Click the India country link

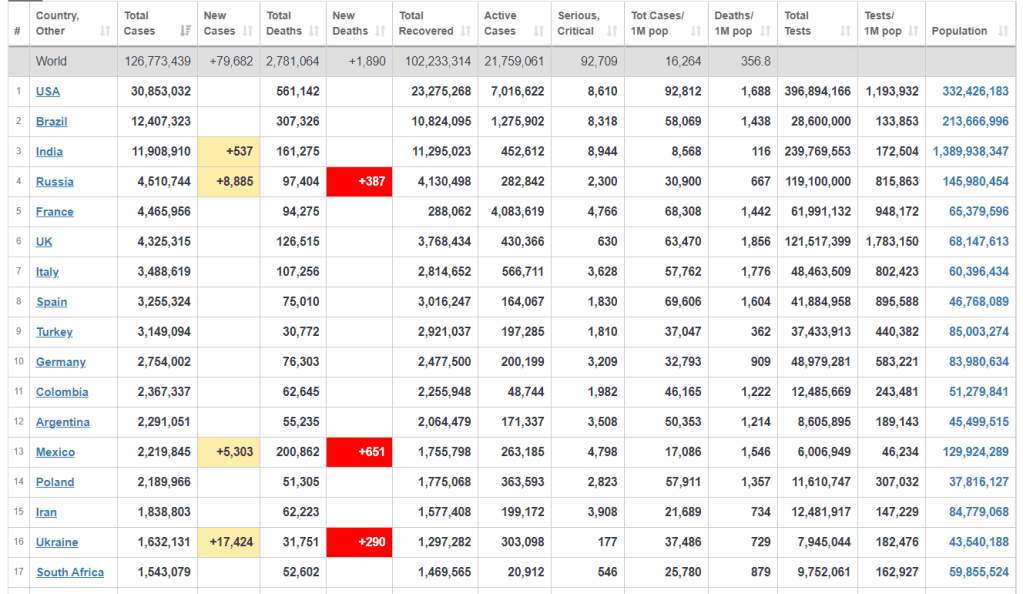click(49, 152)
